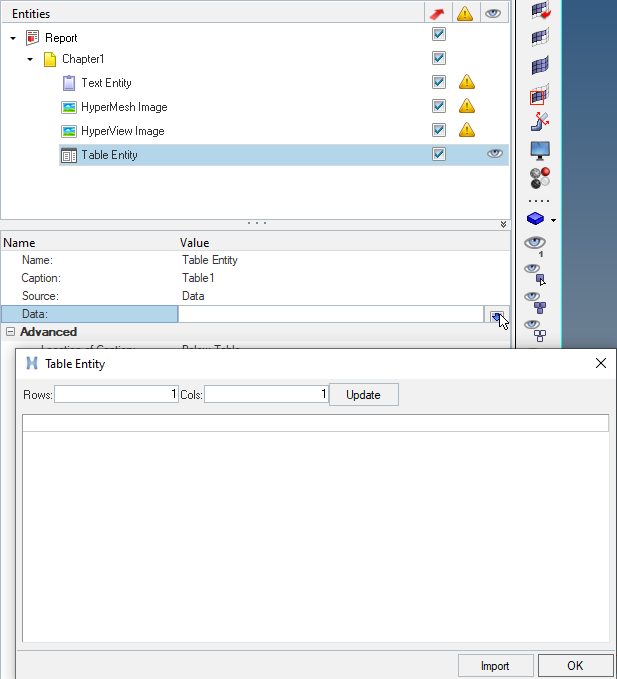The width and height of the screenshot is (617, 679).
Task: Click the Report document icon
Action: [32, 38]
